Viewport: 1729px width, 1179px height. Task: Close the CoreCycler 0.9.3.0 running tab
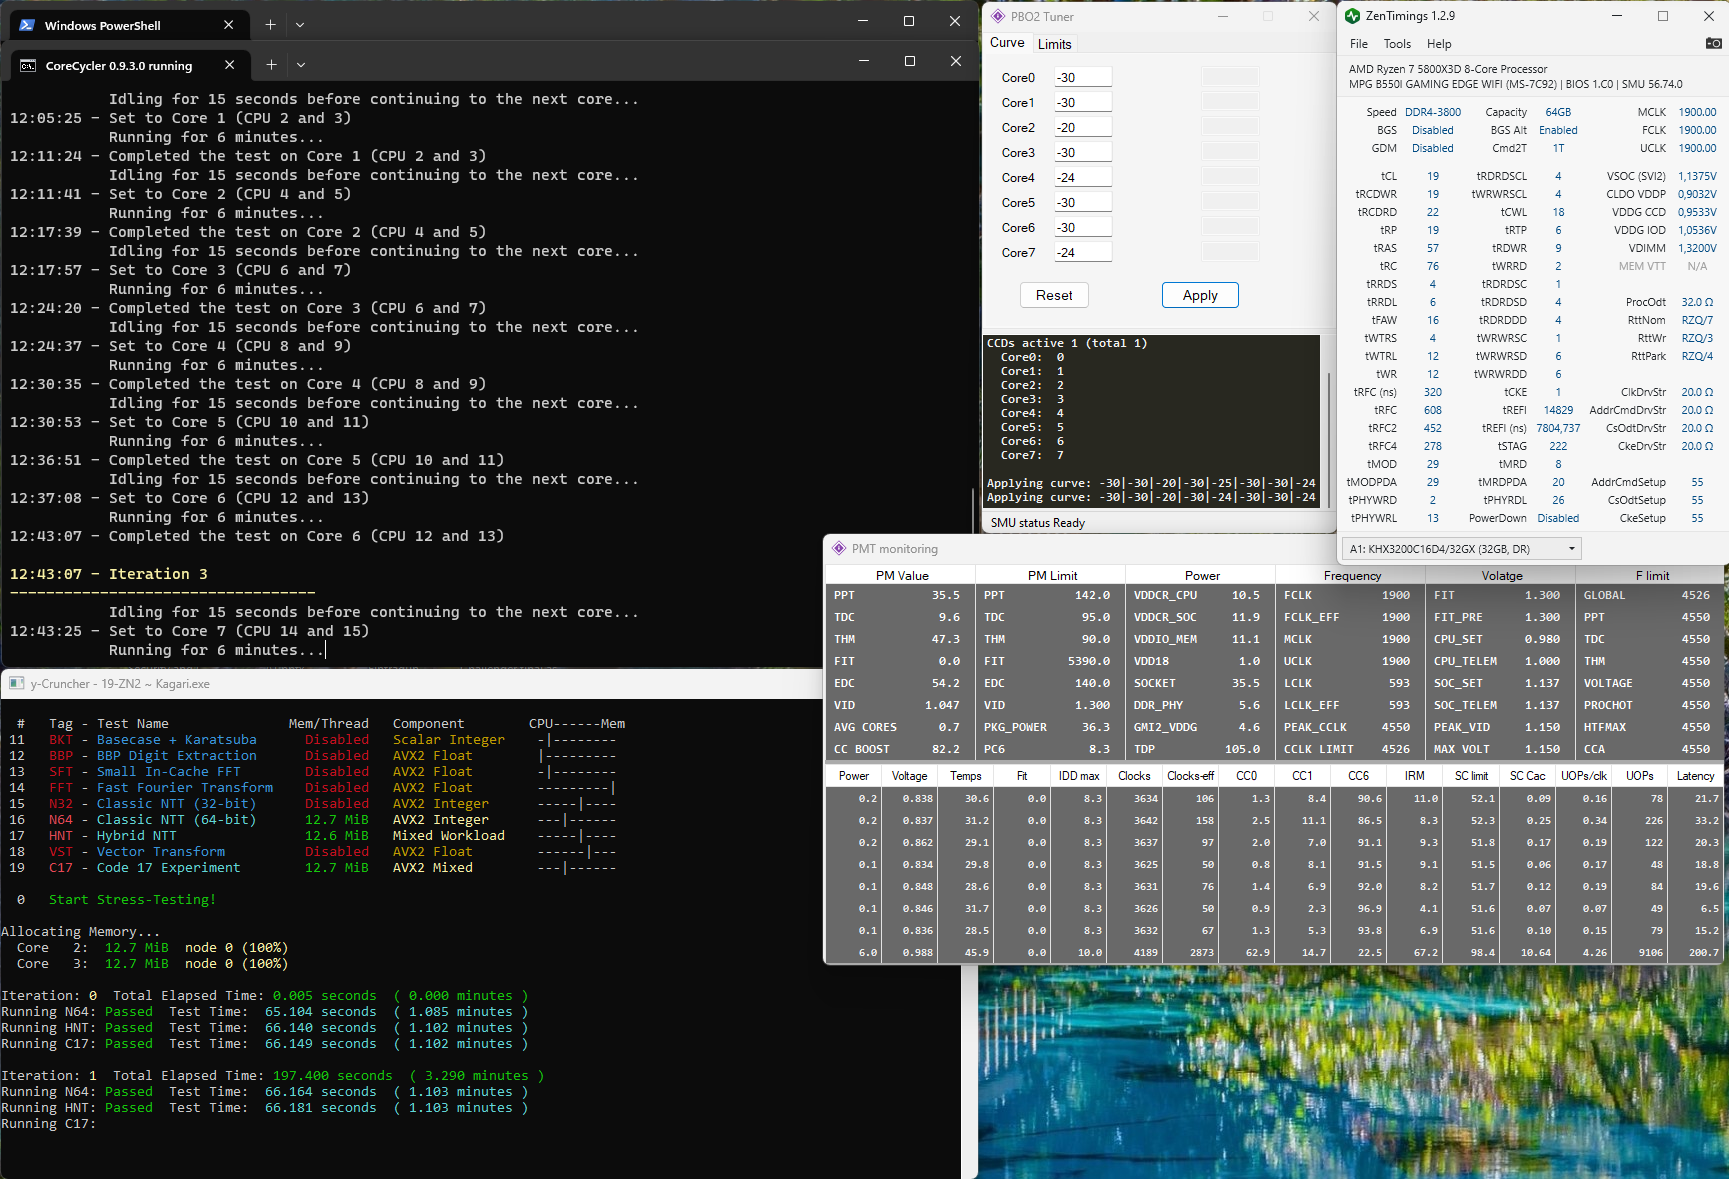(x=230, y=65)
